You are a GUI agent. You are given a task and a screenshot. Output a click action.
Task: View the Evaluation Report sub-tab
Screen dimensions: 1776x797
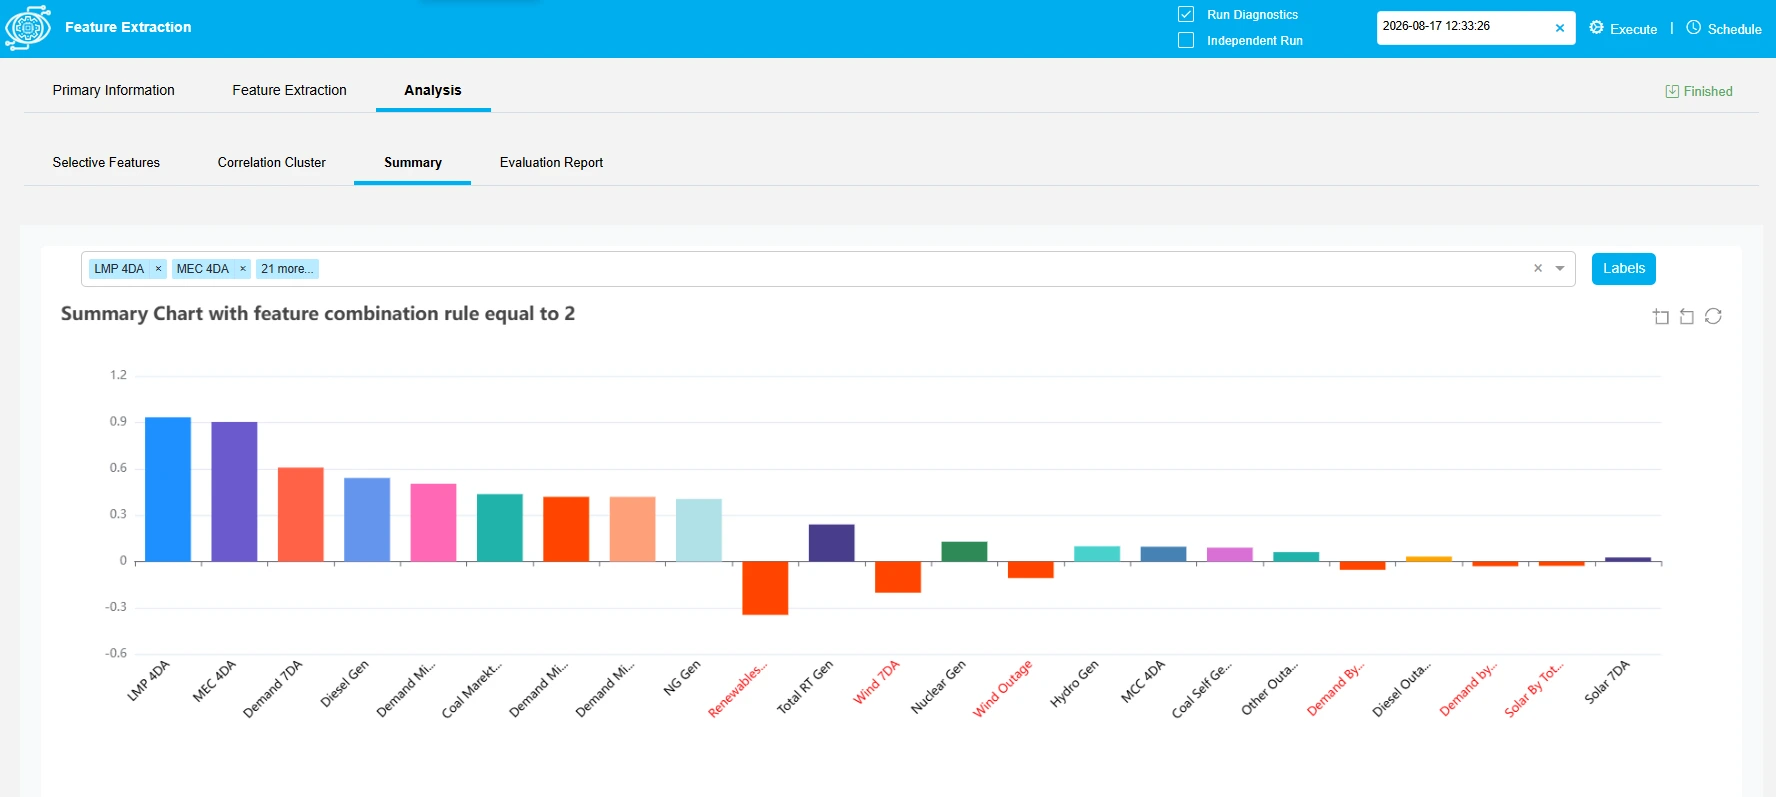point(552,162)
